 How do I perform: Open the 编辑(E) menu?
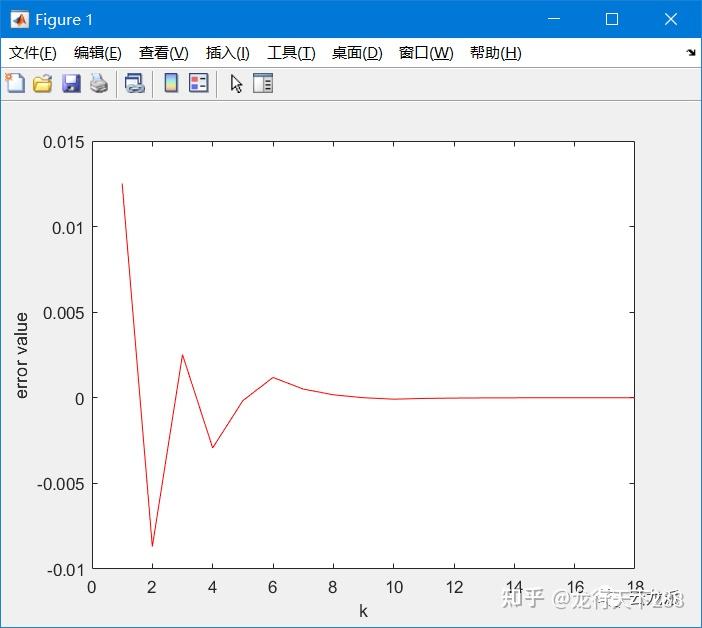coord(98,53)
